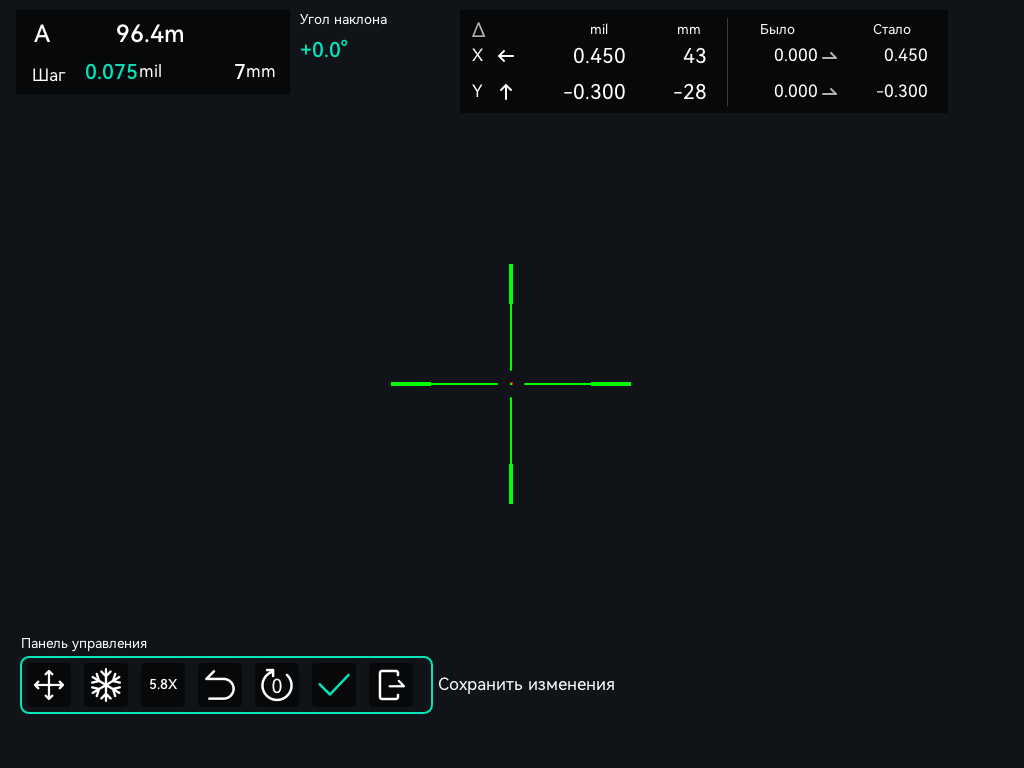Click the delta triangle symbol

(479, 30)
